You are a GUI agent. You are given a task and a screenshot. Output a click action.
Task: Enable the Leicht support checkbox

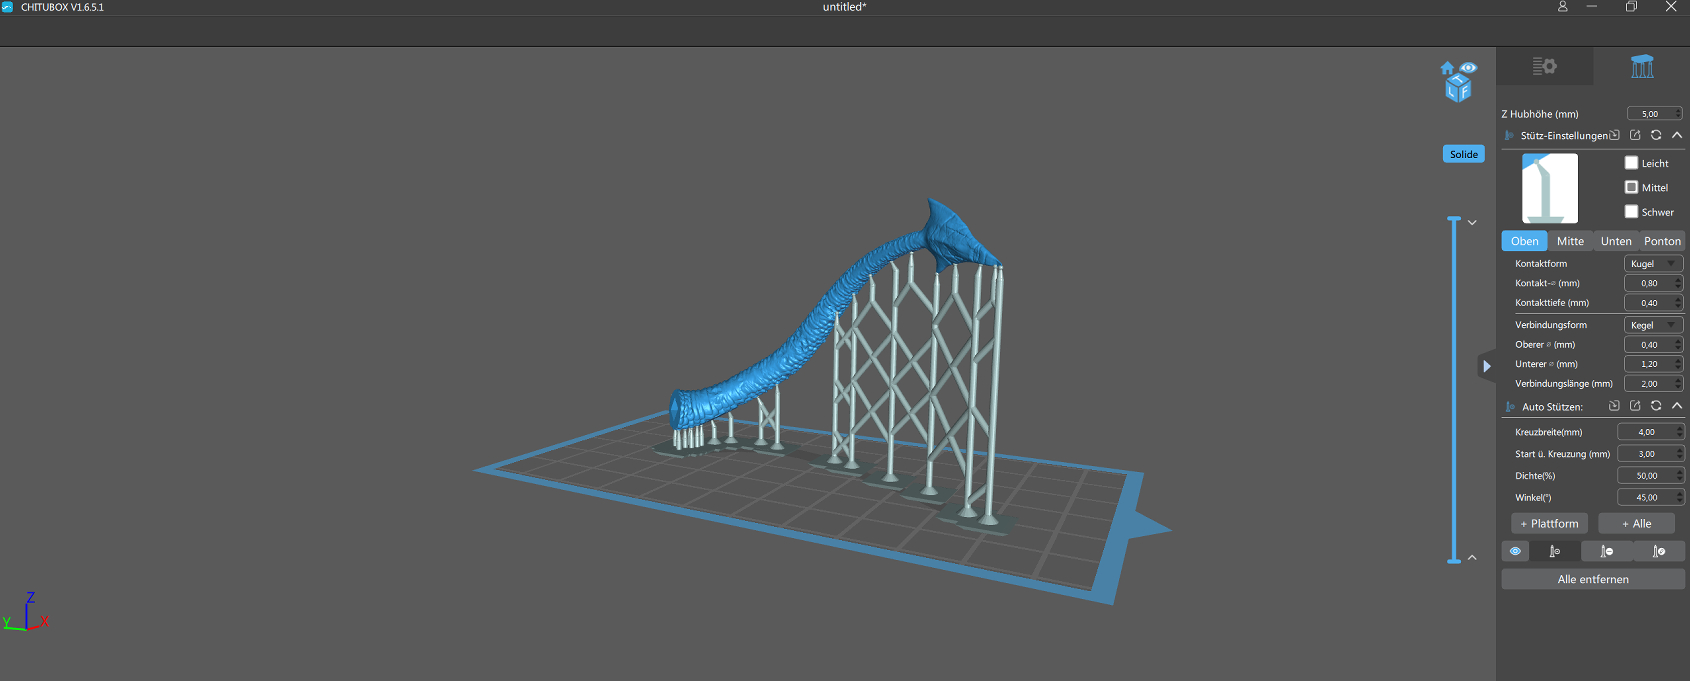[1631, 163]
